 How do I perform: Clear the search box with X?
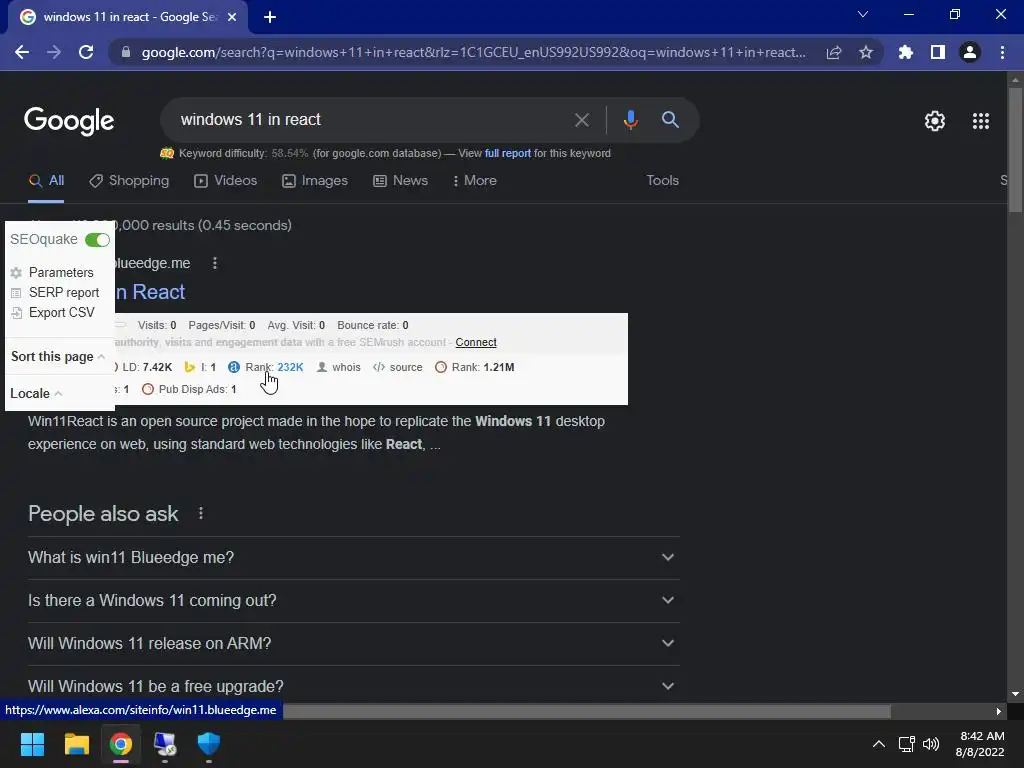coord(581,120)
